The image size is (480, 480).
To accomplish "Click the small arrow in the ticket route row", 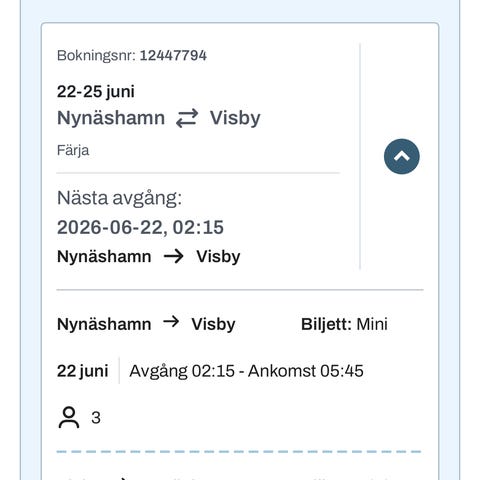I will click(171, 322).
